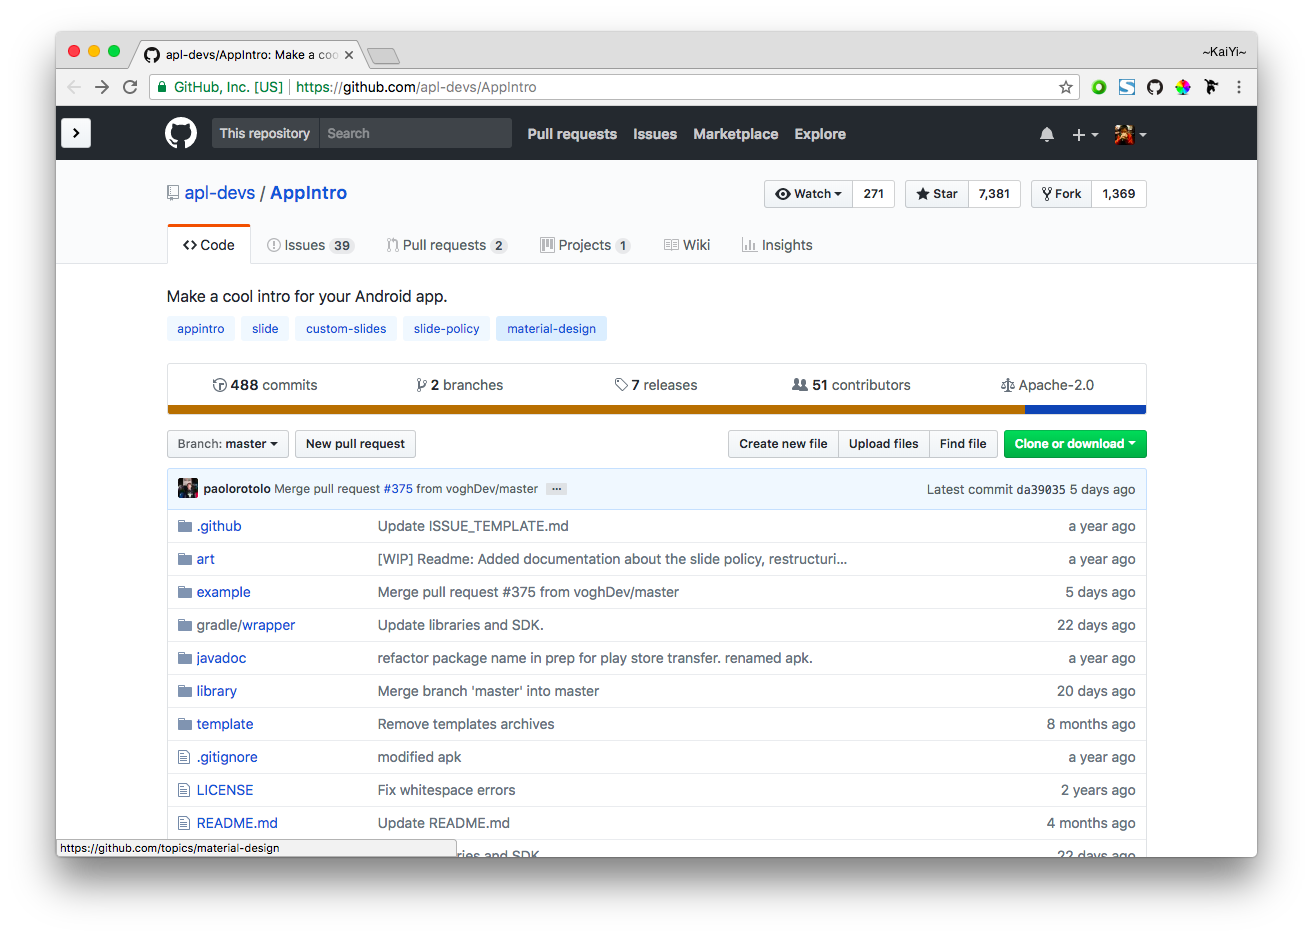Open Marketplace in the top navbar

[x=736, y=134]
